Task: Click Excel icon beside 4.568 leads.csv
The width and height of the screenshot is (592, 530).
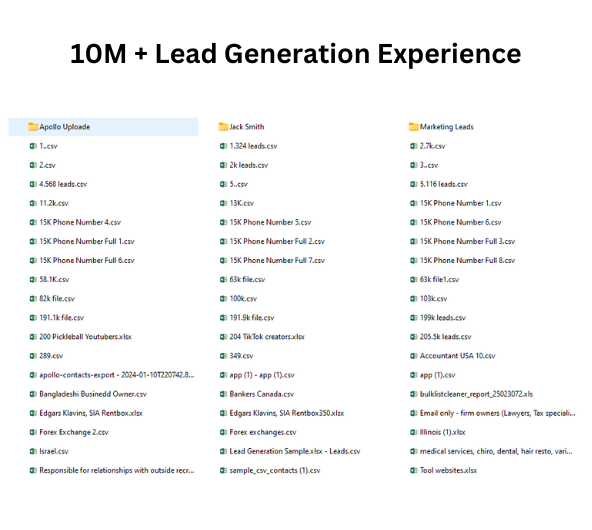Action: click(x=33, y=184)
